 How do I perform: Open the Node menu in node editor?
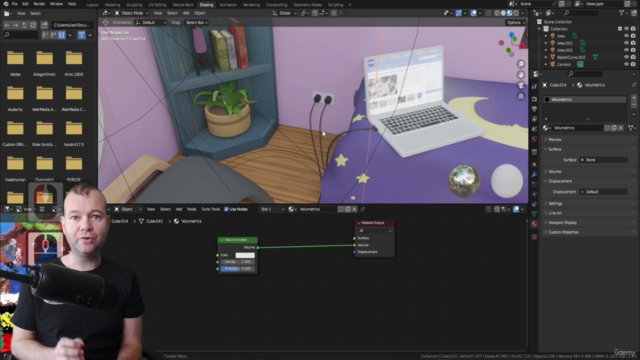(x=191, y=209)
